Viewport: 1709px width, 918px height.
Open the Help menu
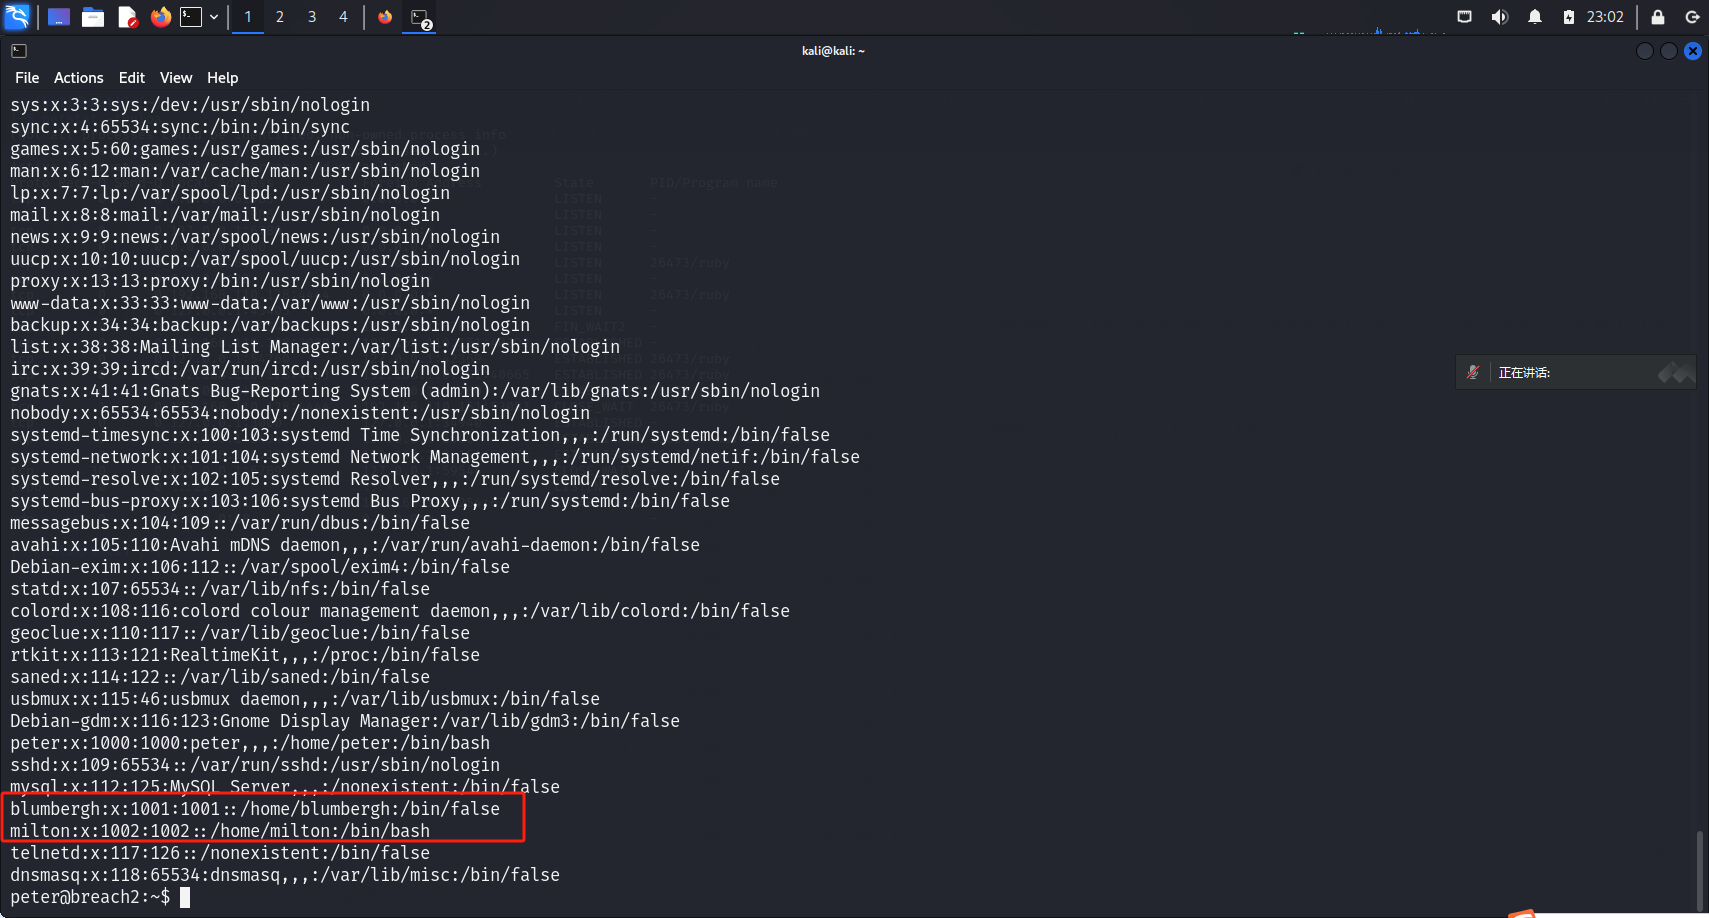click(x=222, y=77)
